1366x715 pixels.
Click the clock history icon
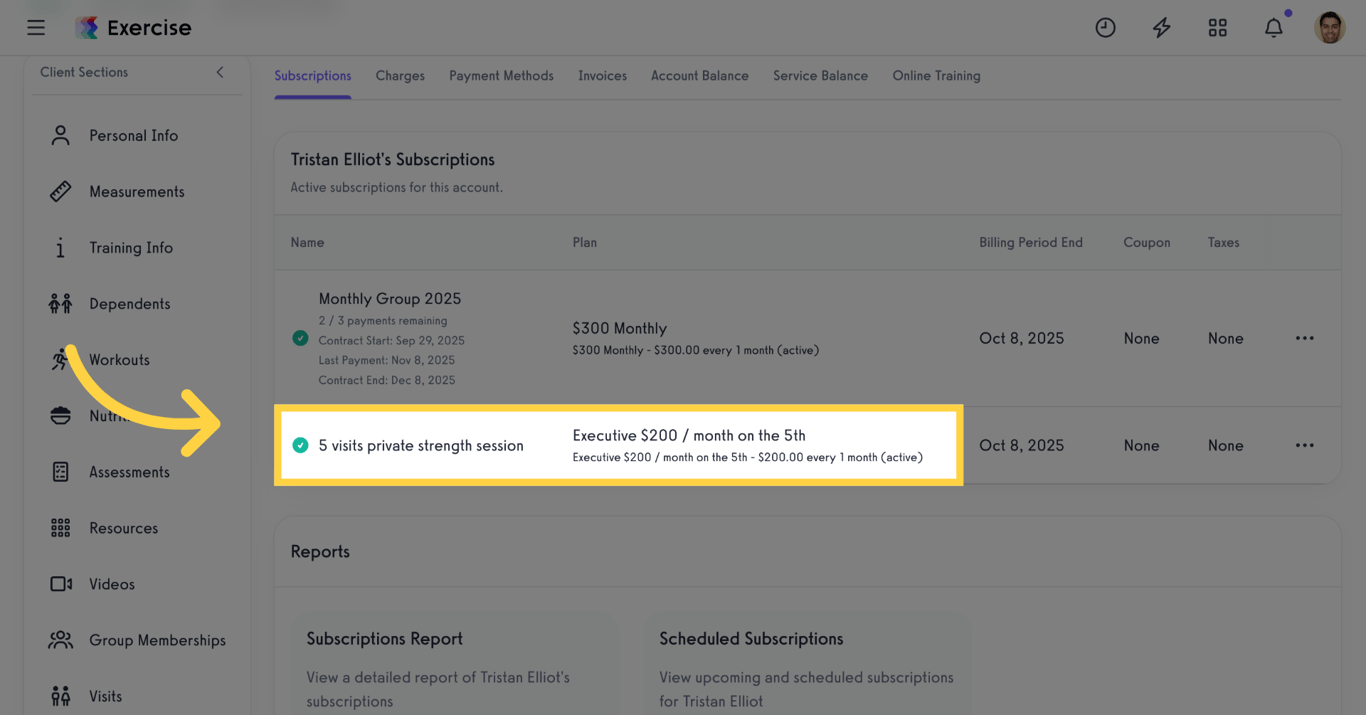pos(1105,28)
